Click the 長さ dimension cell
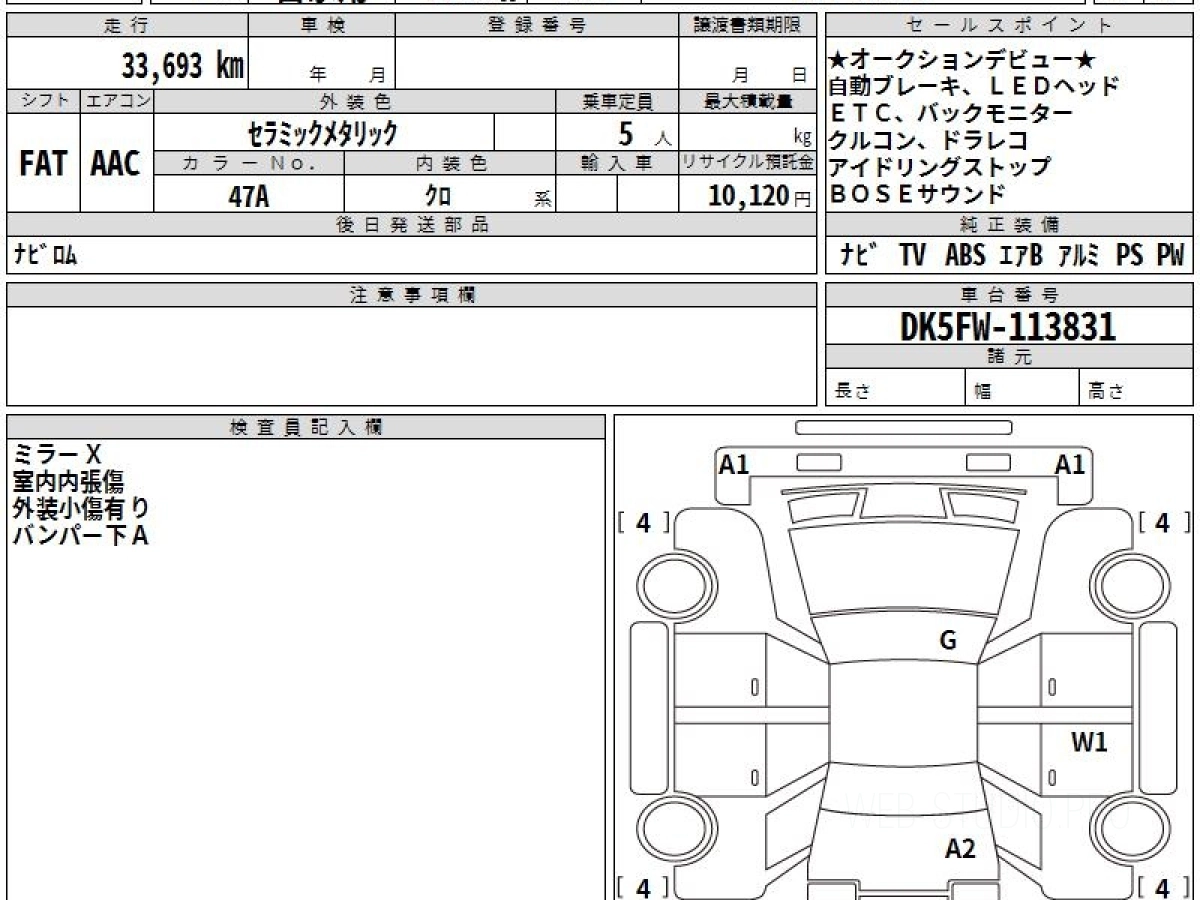The image size is (1200, 900). point(895,389)
